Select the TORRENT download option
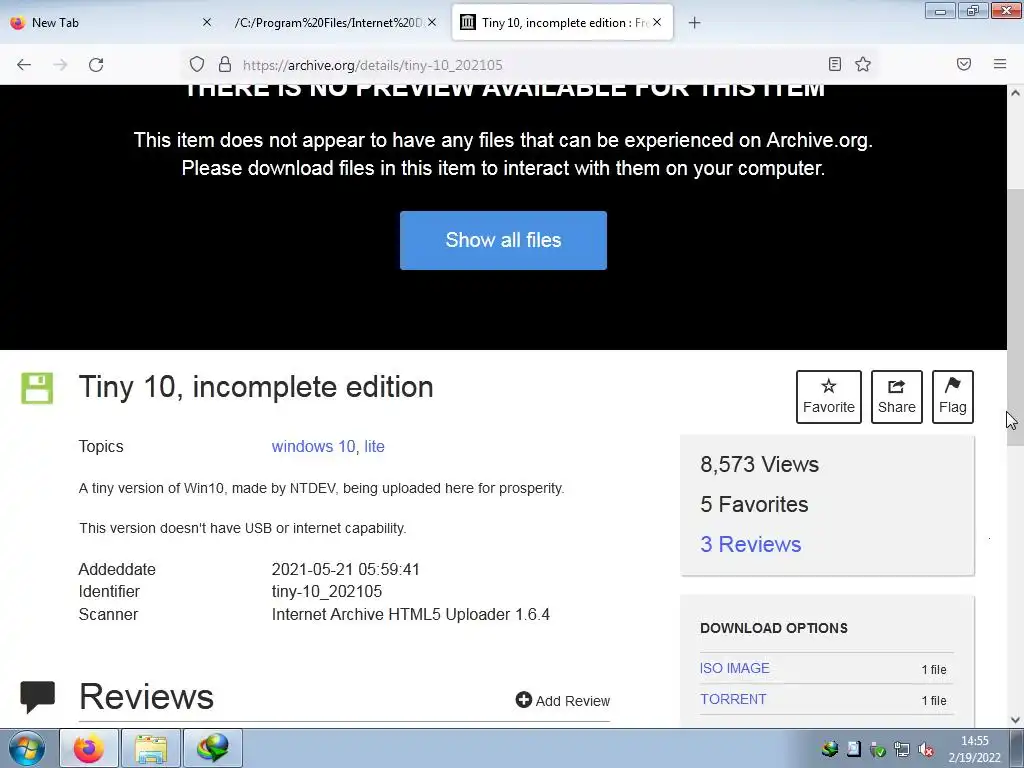The width and height of the screenshot is (1024, 768). pyautogui.click(x=733, y=699)
